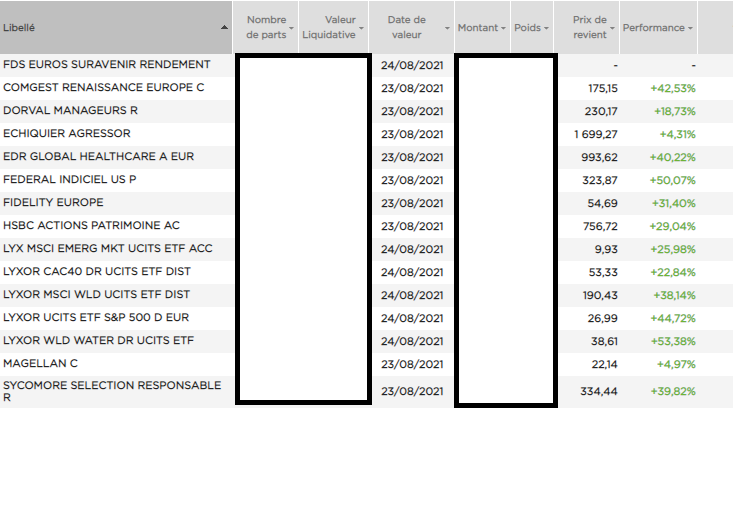Screen dimensions: 733x518
Task: Click the +44,72% performance value
Action: coord(673,318)
